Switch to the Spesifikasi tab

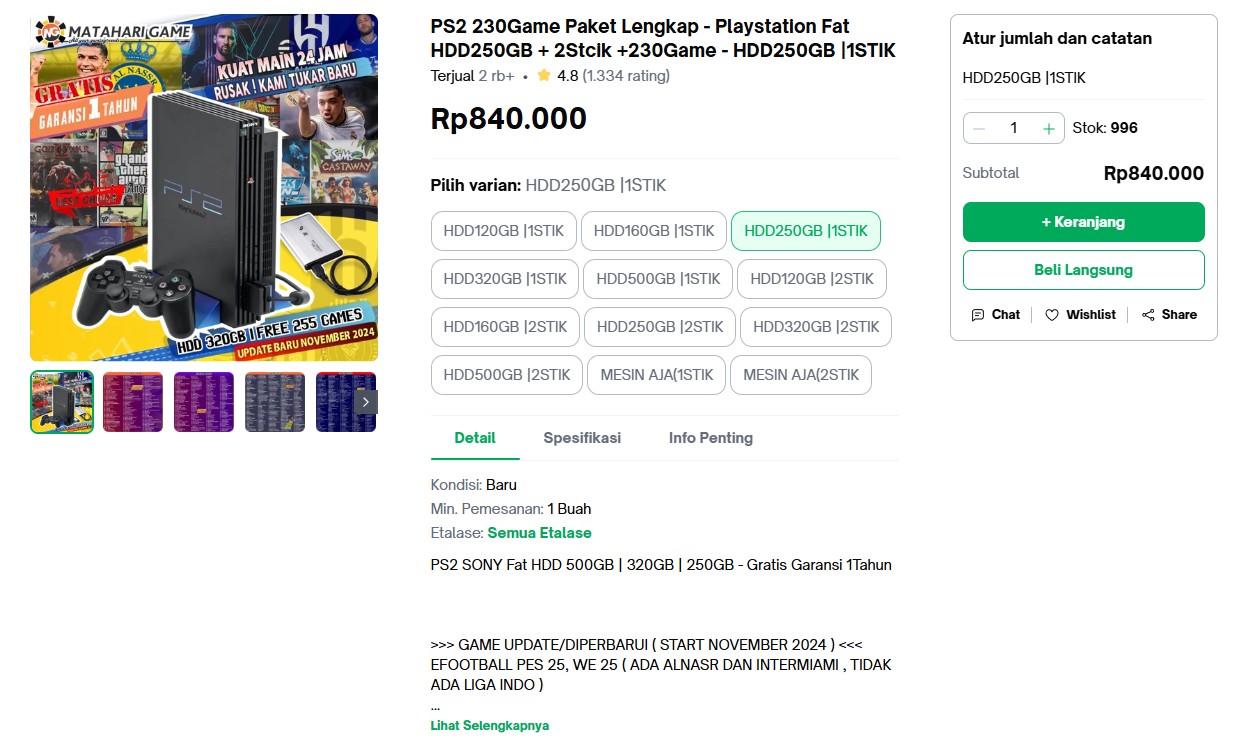tap(581, 438)
